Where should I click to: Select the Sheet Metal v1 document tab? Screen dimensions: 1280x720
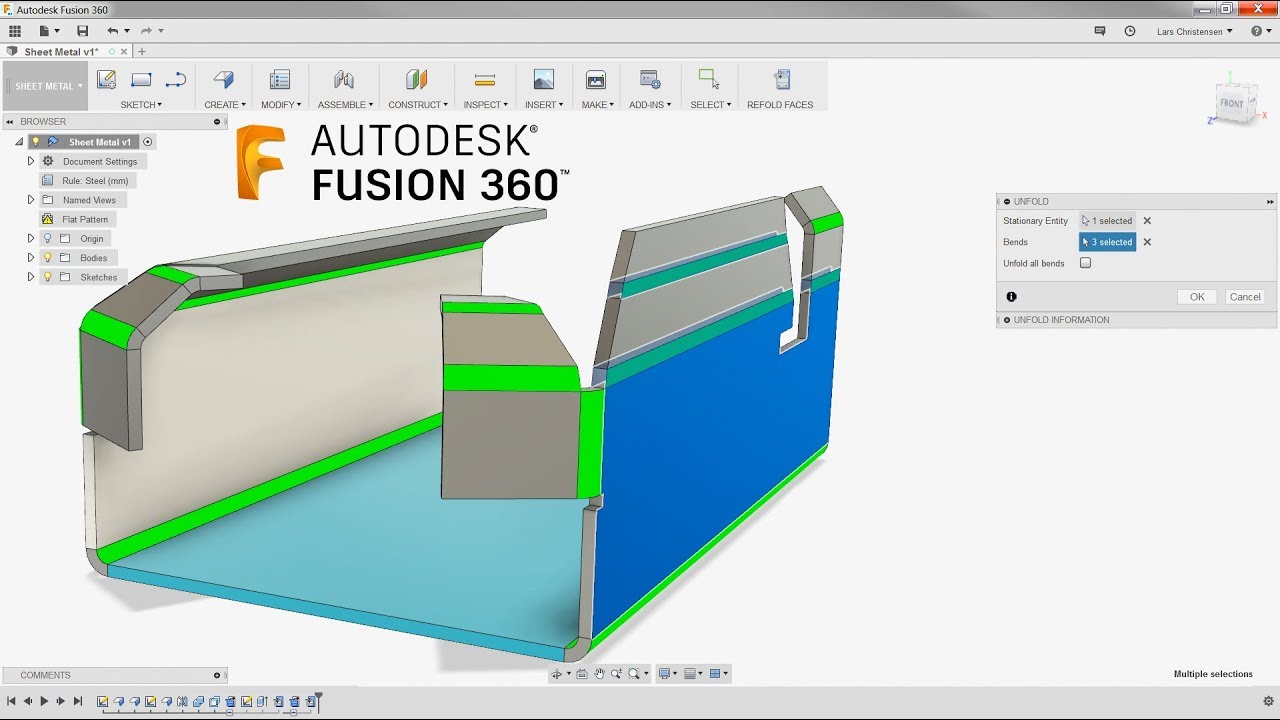coord(60,52)
